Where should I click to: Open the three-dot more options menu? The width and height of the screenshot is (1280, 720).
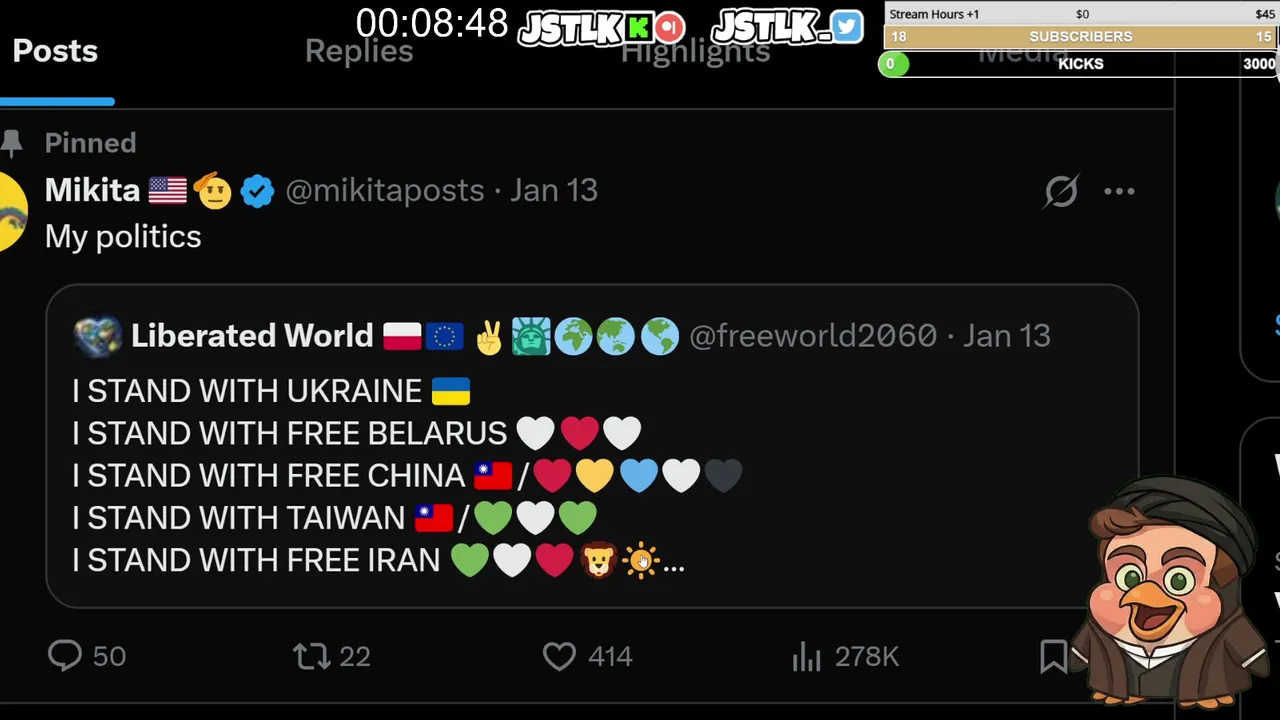pos(1119,191)
